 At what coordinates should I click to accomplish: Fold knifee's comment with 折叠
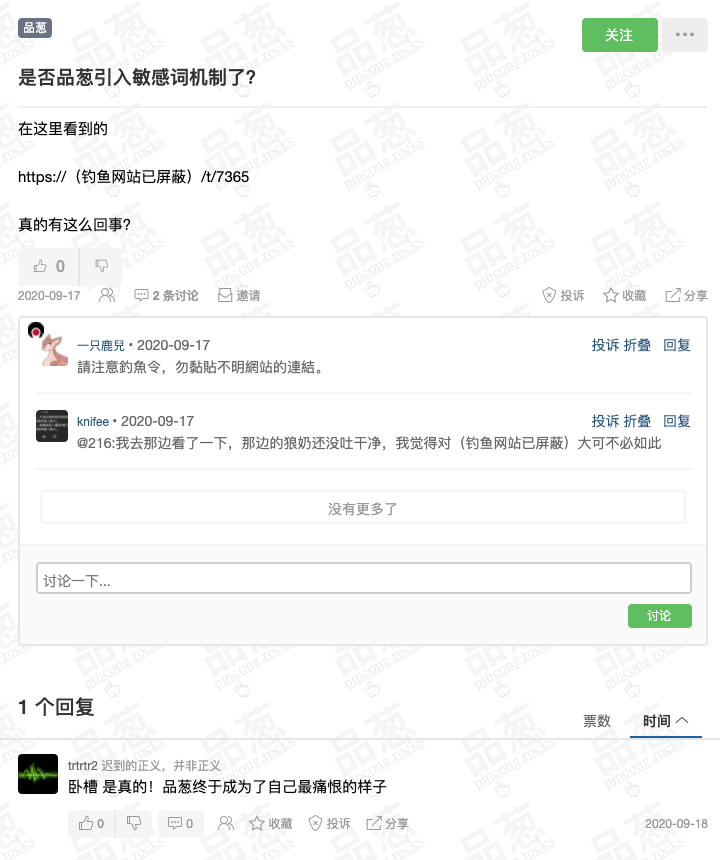[x=637, y=421]
